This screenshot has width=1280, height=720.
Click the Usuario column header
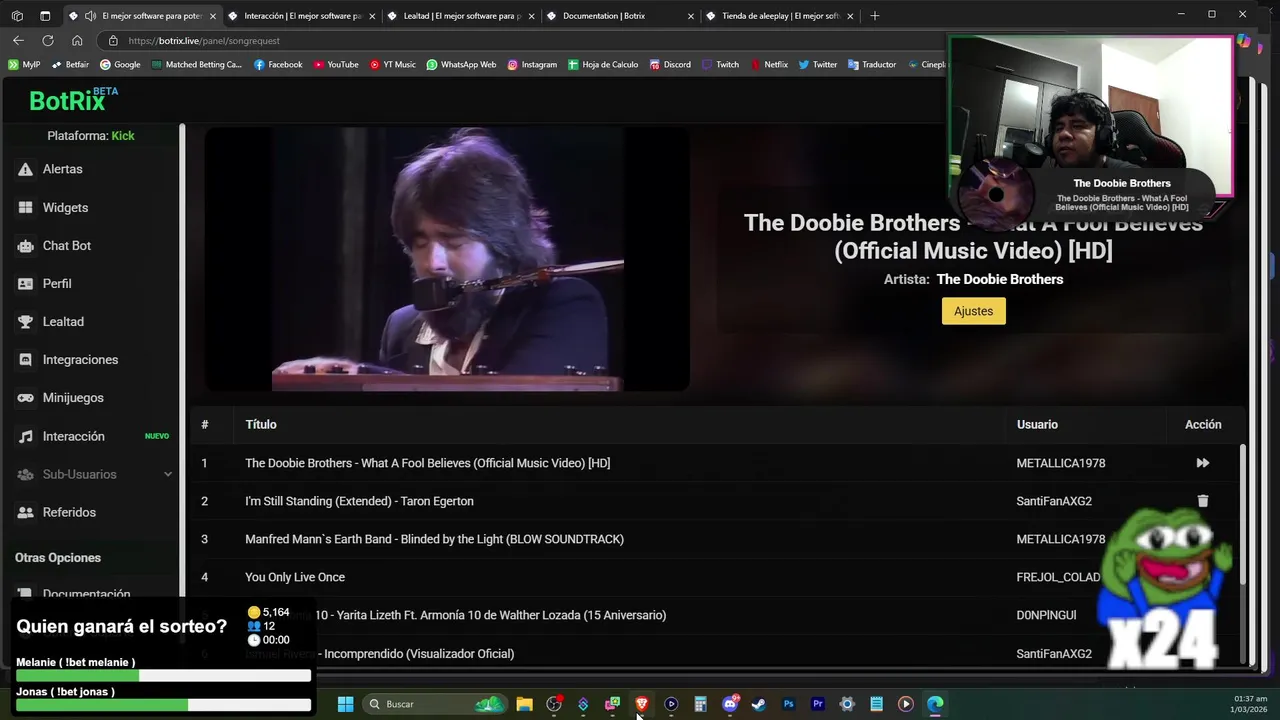[x=1037, y=424]
